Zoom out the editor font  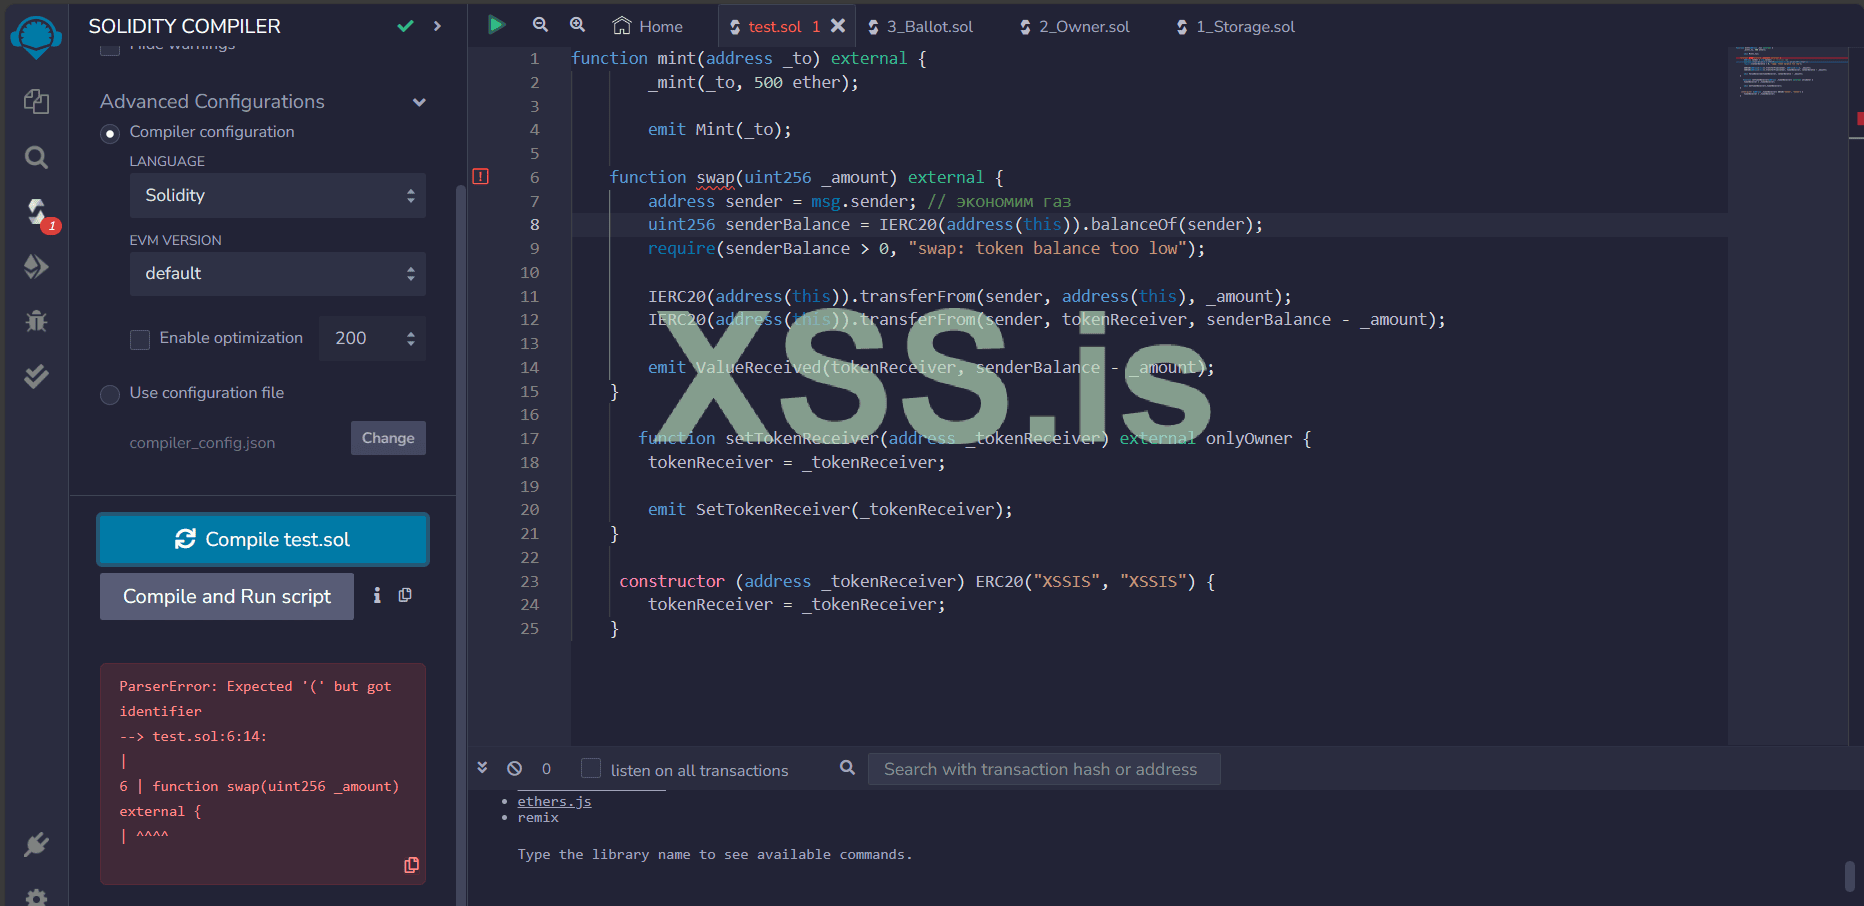[540, 25]
